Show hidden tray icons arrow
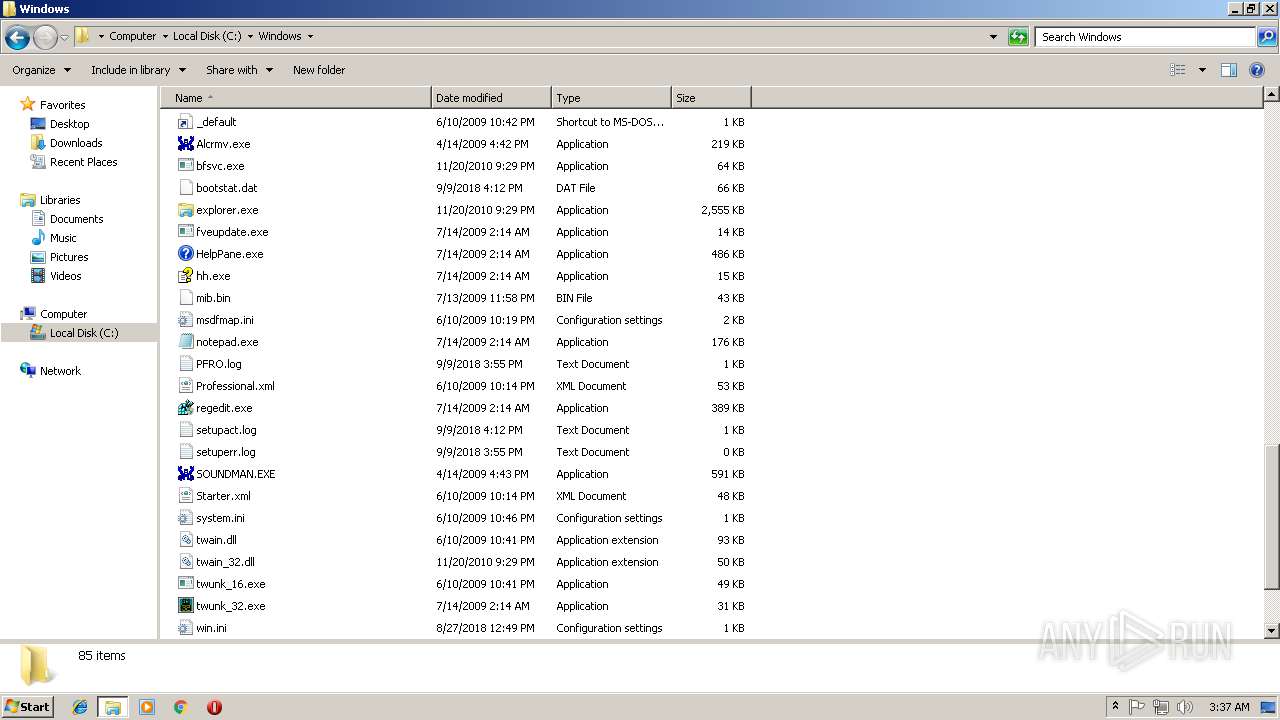Viewport: 1280px width, 720px height. click(1115, 707)
